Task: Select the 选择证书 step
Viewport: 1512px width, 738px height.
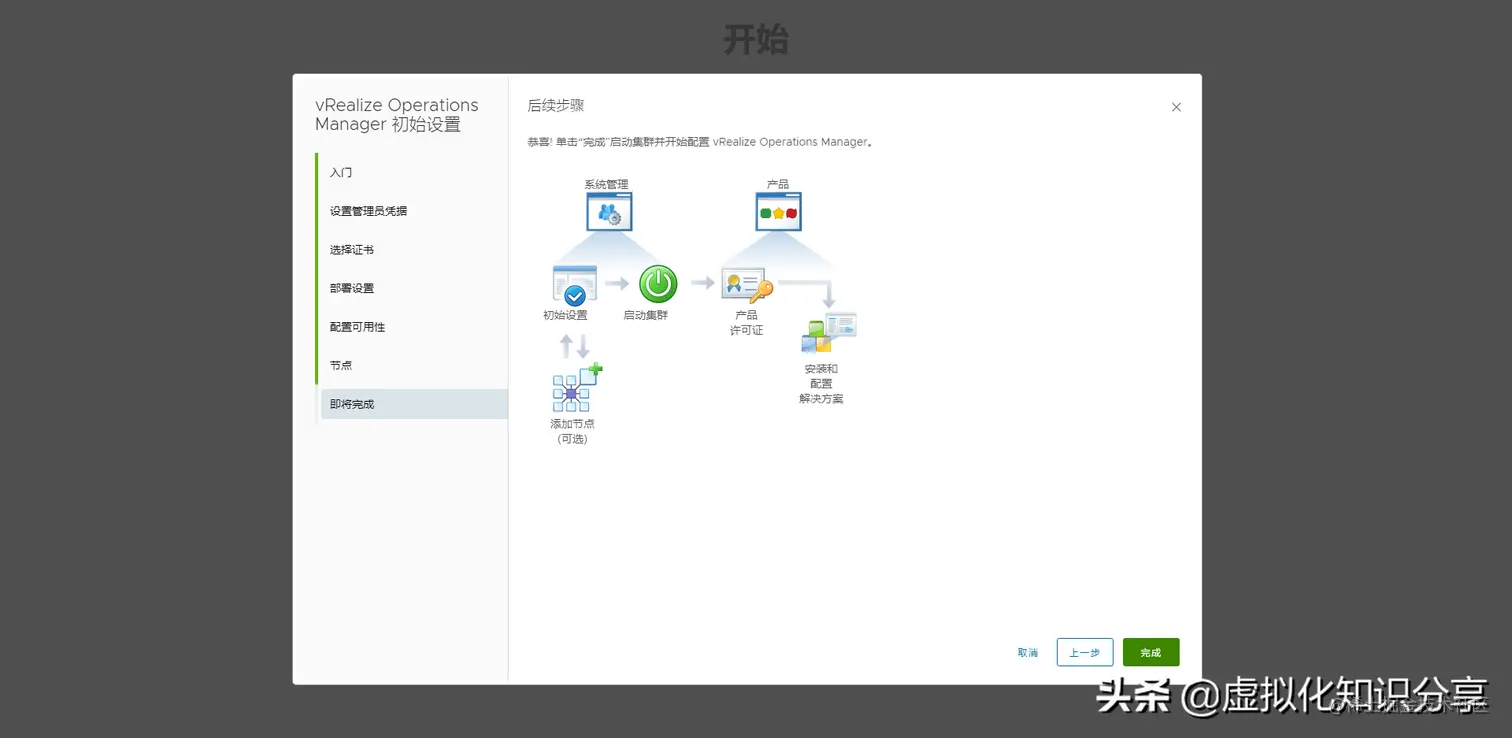Action: click(x=355, y=249)
